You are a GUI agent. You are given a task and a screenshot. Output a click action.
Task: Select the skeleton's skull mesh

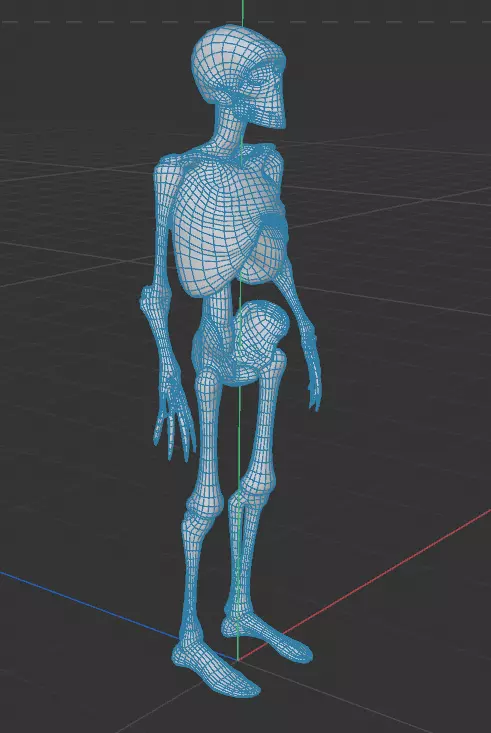tap(238, 75)
